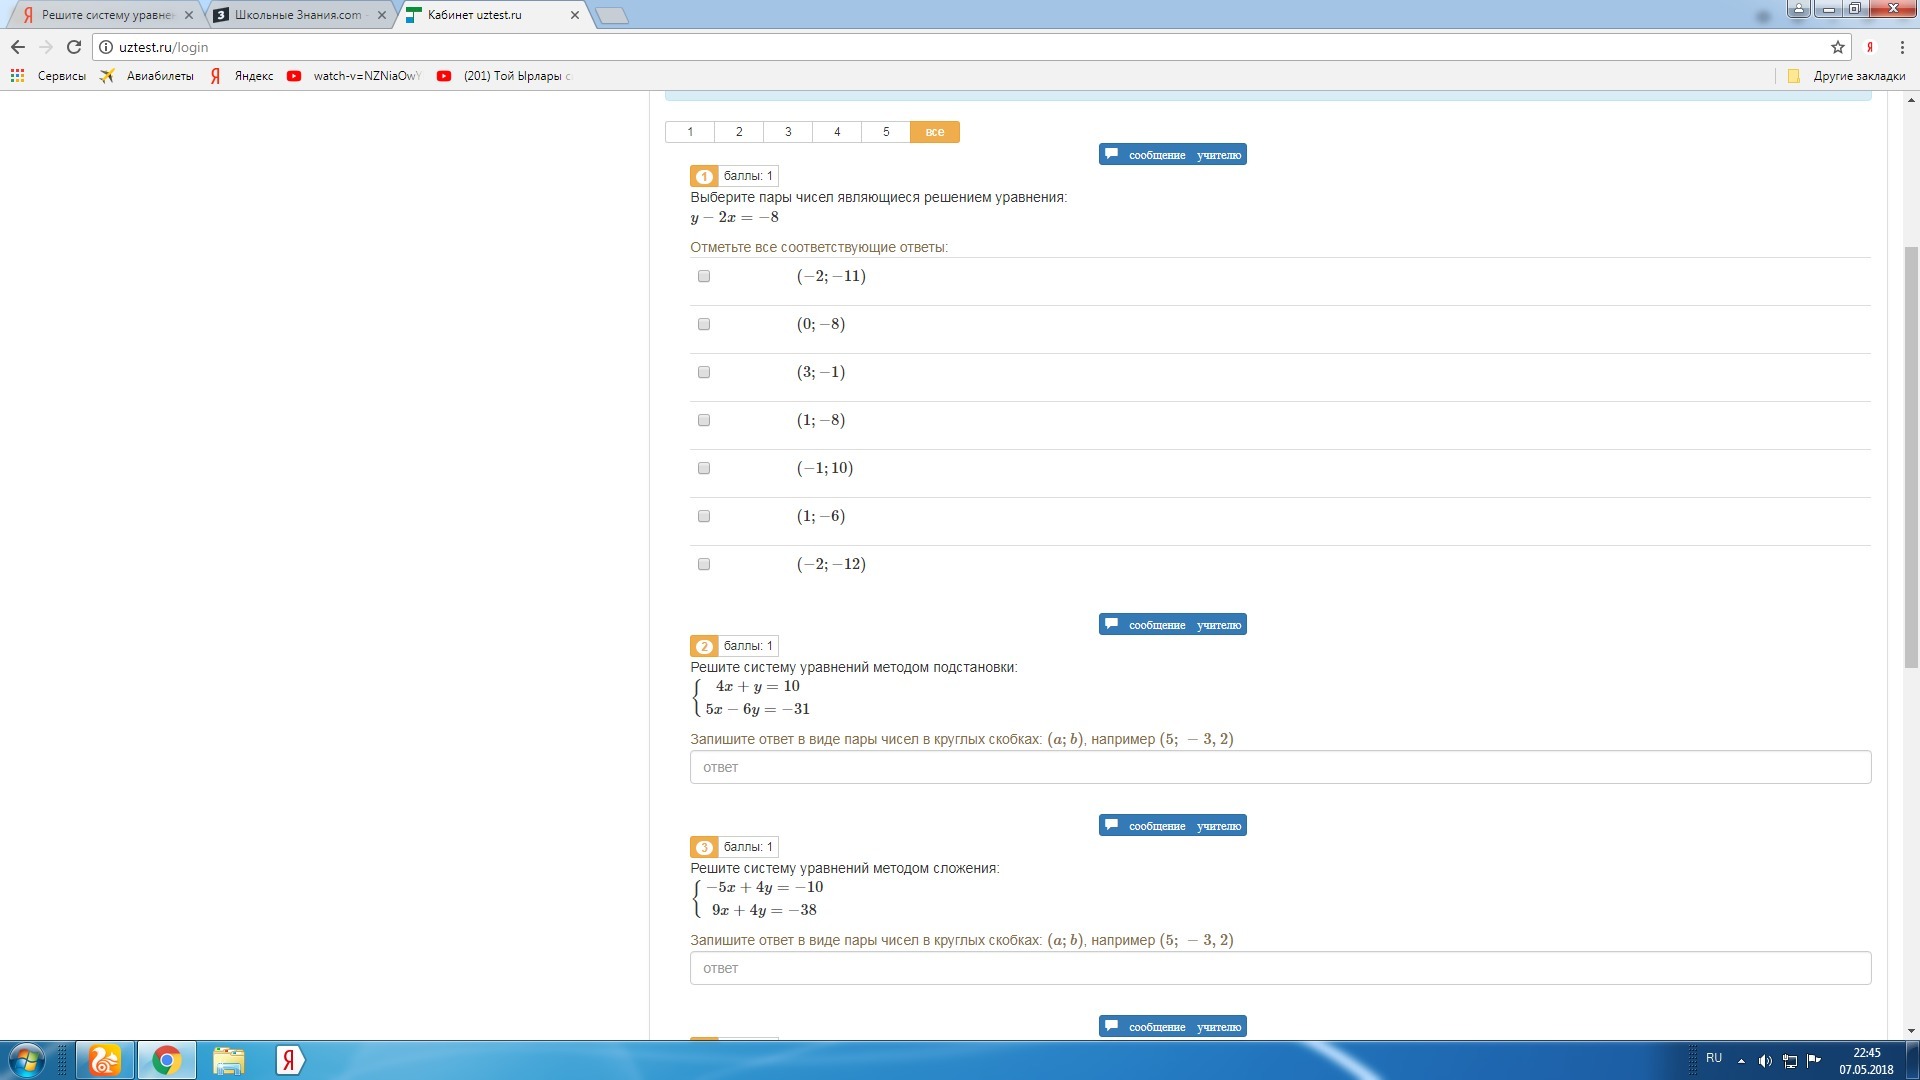Tick the checkbox for (−2; −12)
Screen dimensions: 1920x1080
click(704, 564)
